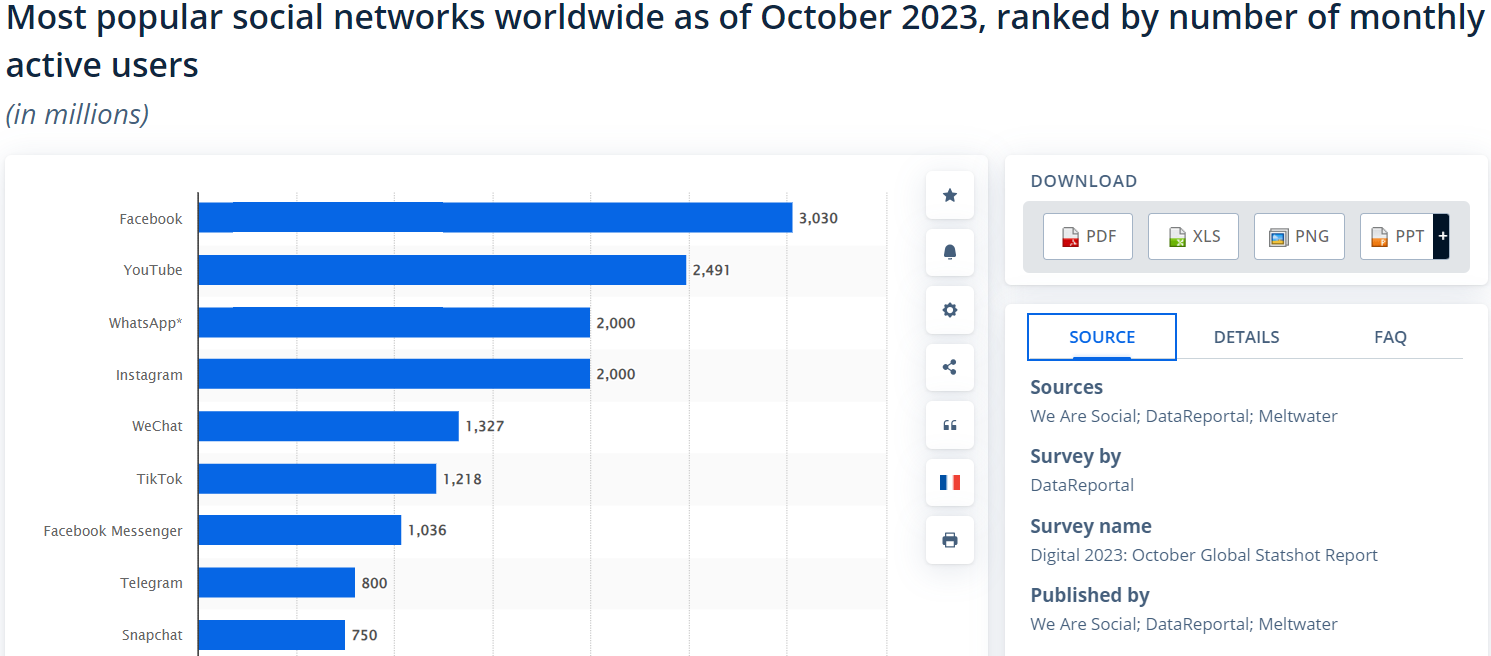Expand the plus next to PPT

tap(1441, 237)
